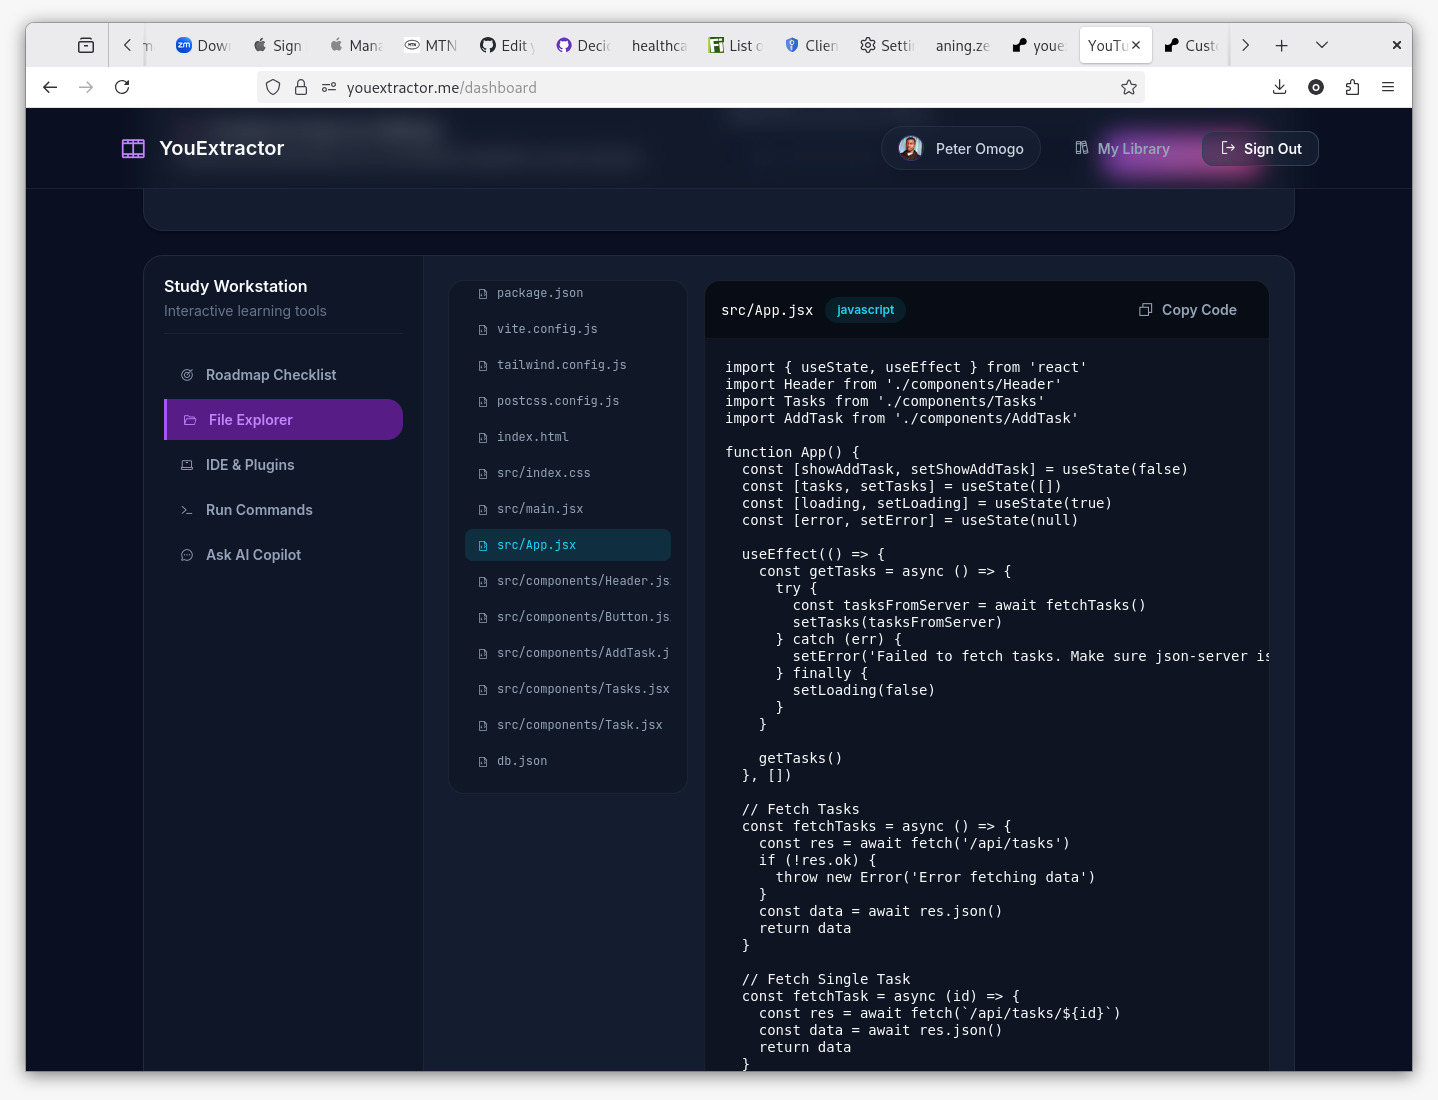Click the YouExtractor film logo icon
This screenshot has width=1438, height=1100.
[x=133, y=149]
